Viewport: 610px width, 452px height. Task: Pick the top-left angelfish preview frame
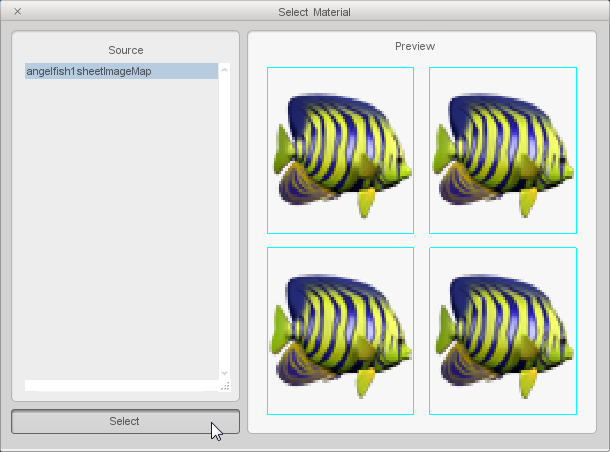(340, 151)
